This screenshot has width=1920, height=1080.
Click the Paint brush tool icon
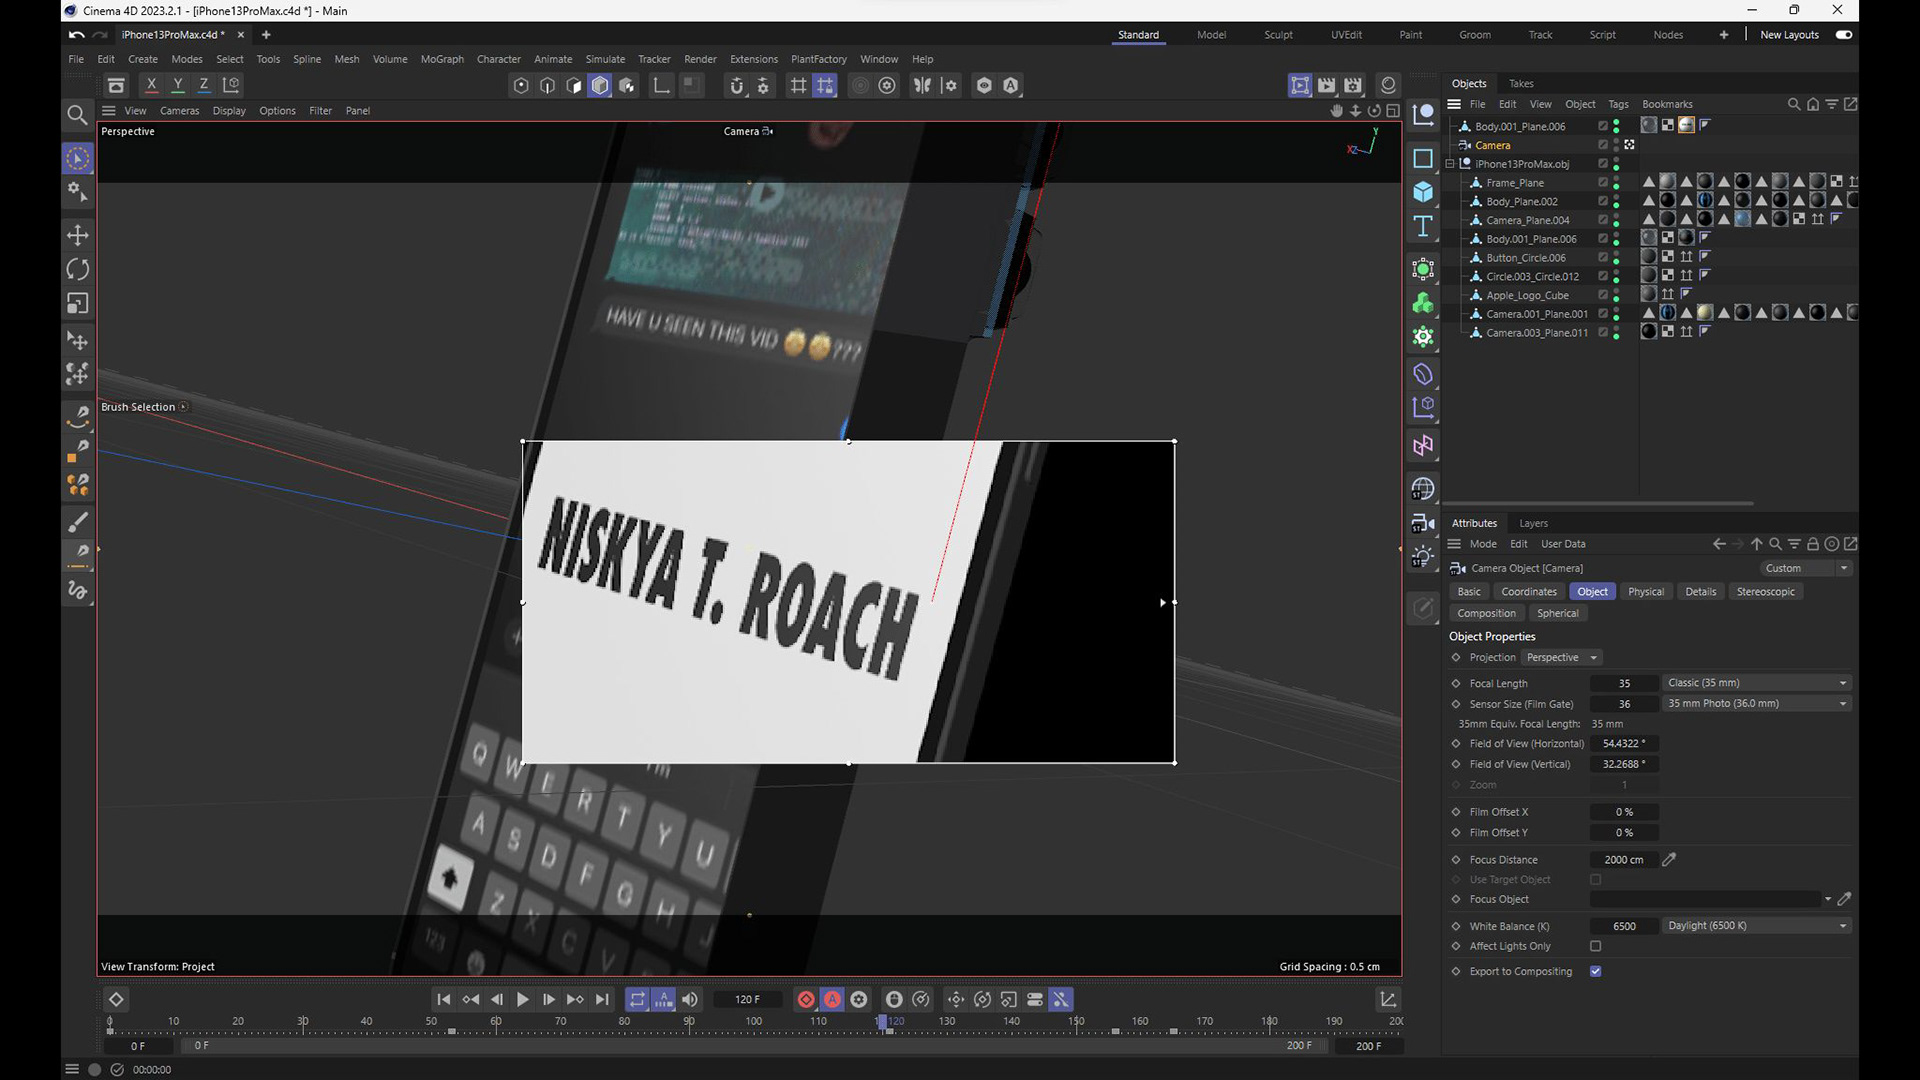click(x=77, y=522)
